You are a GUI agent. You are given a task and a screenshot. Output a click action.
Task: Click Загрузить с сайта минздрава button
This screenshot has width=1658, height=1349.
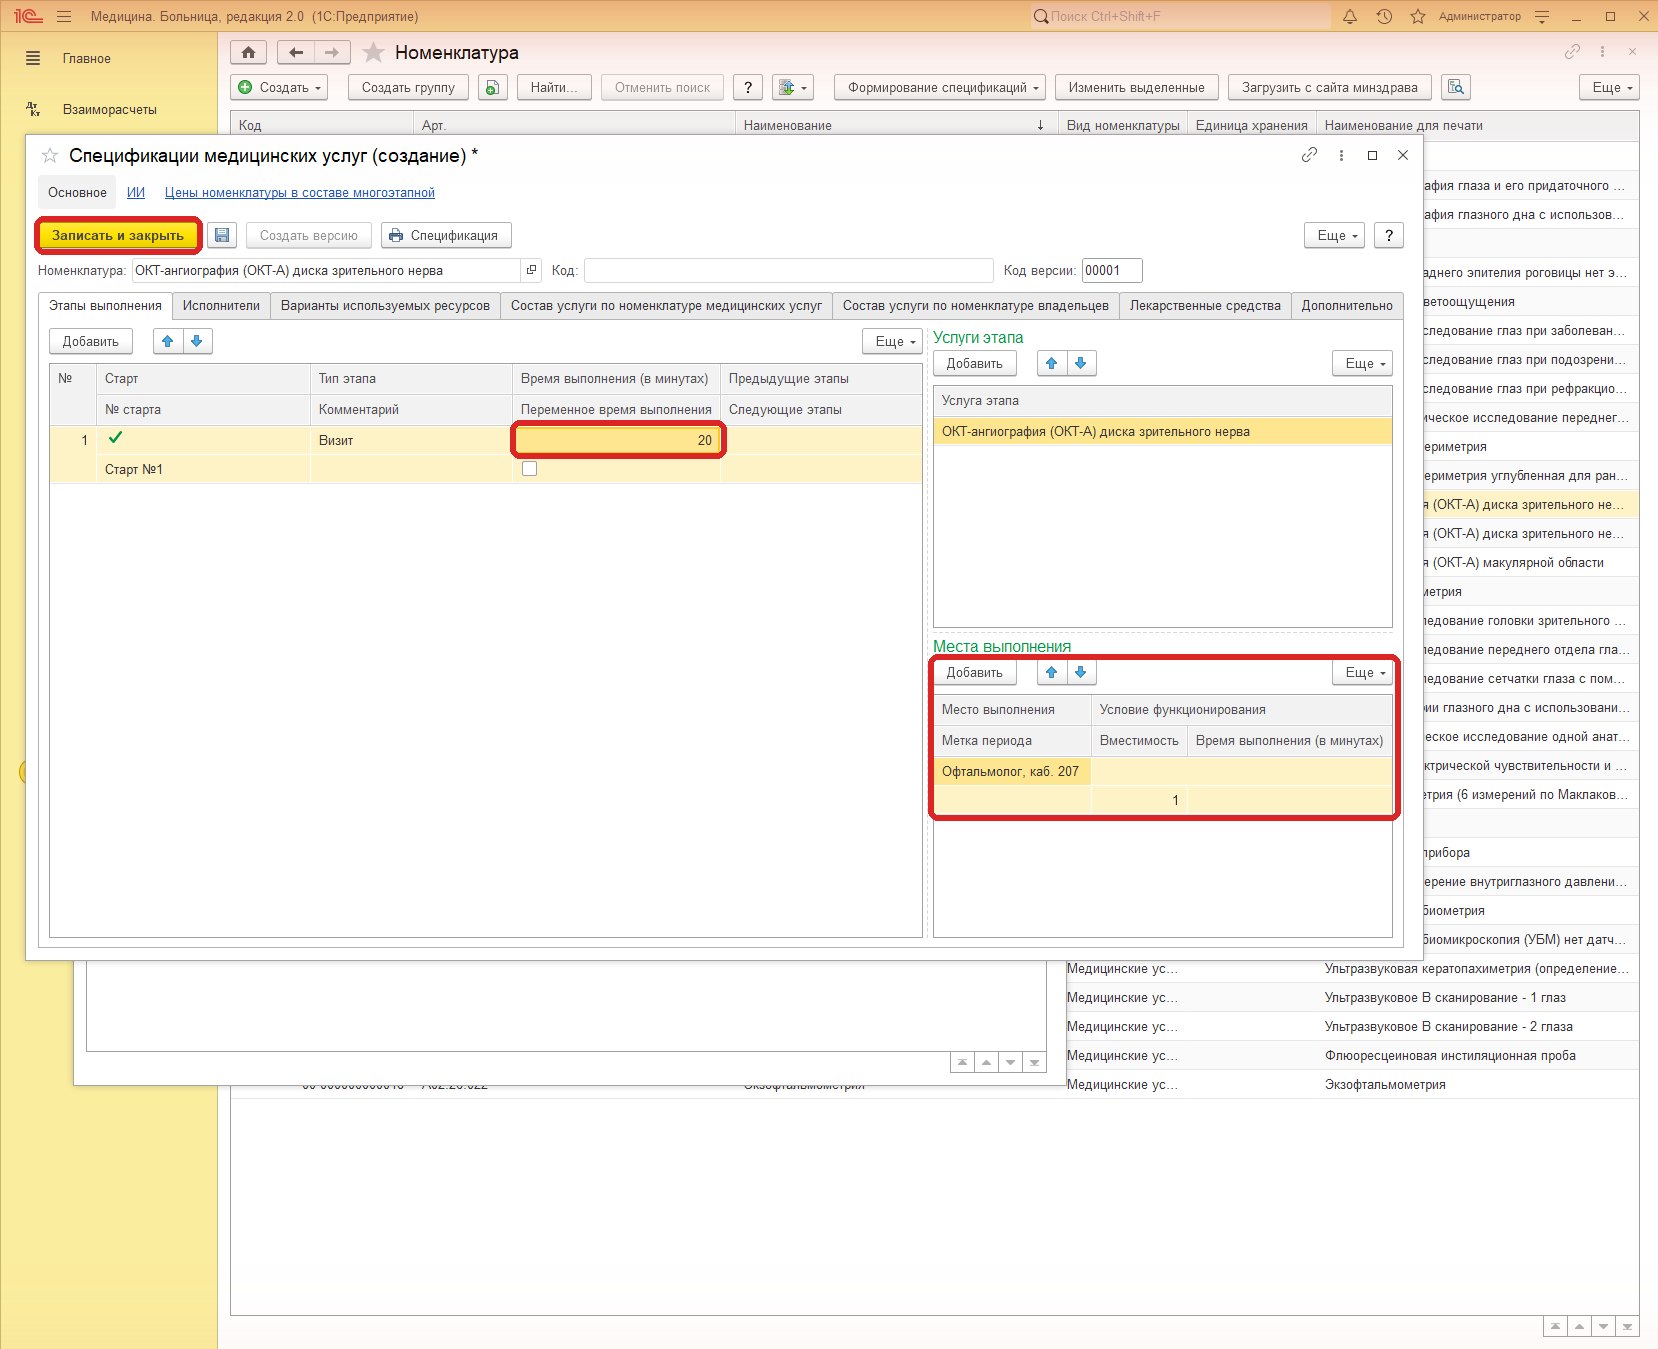(x=1330, y=87)
